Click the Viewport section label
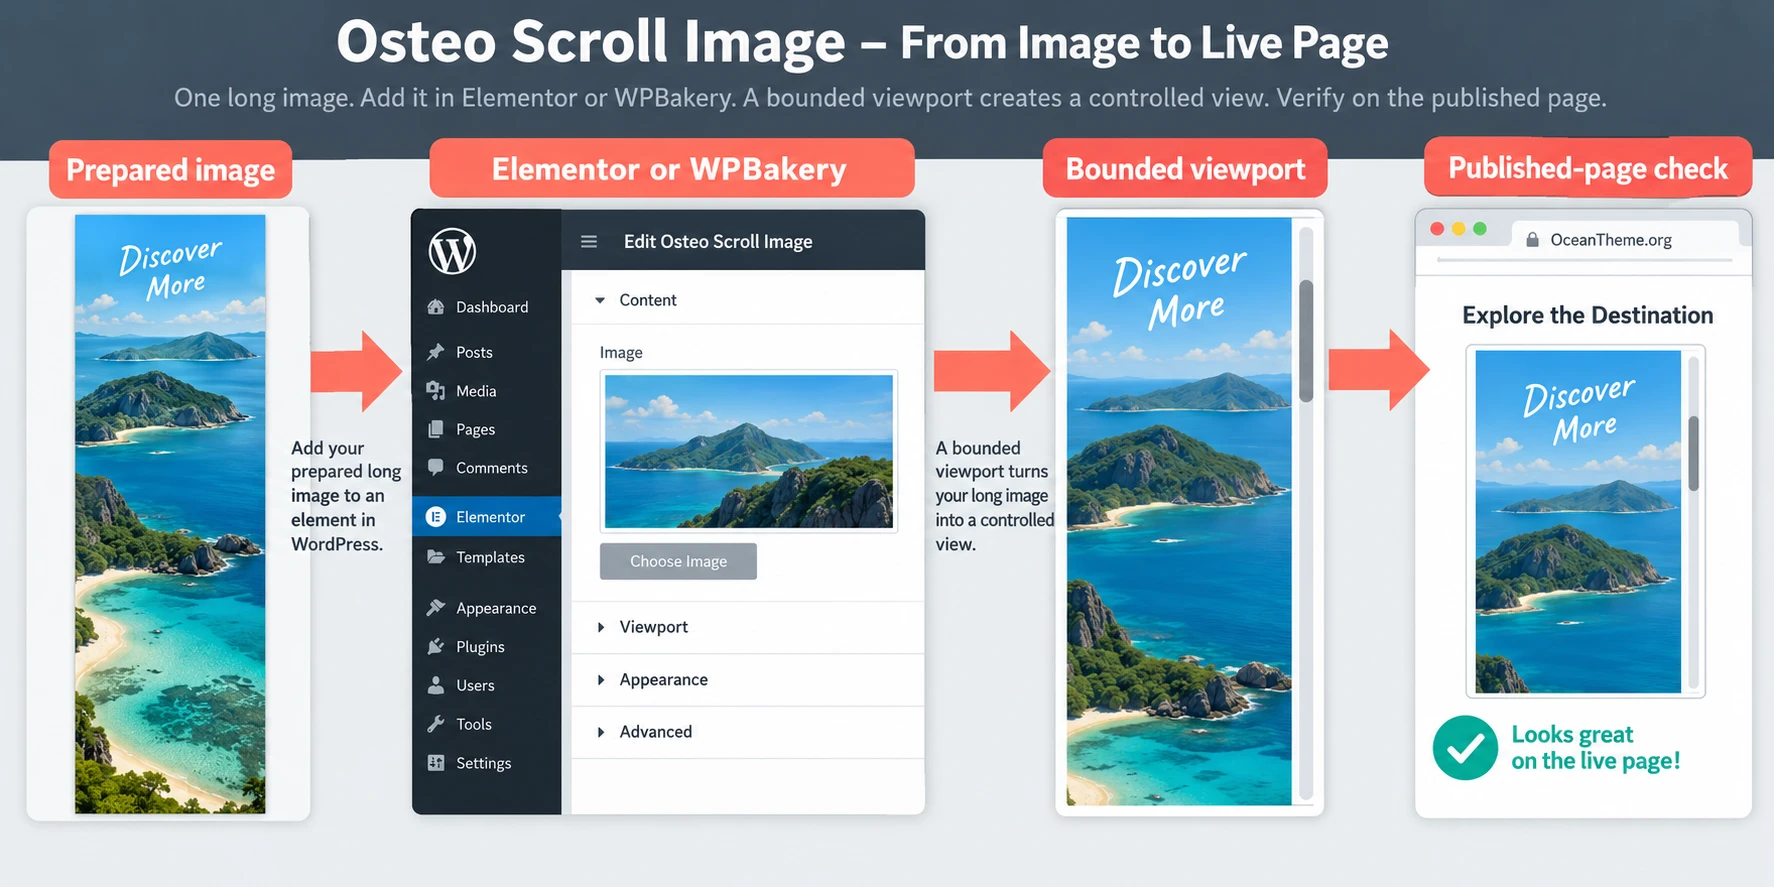 click(654, 627)
